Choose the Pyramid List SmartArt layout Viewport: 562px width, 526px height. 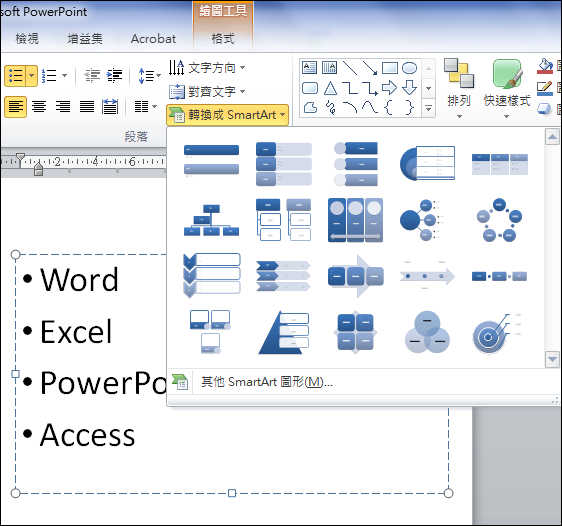tap(284, 332)
